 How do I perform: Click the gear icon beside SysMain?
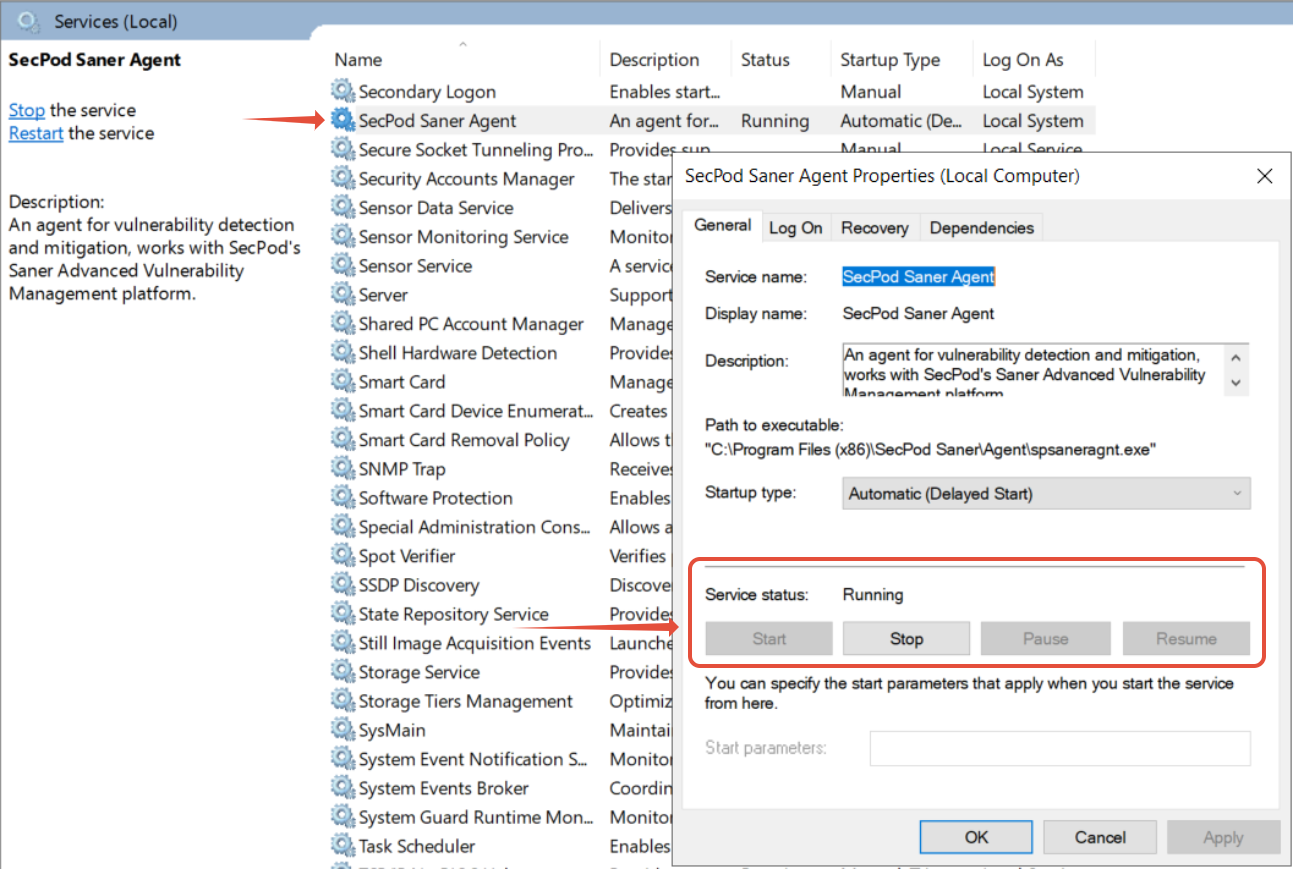(x=343, y=730)
